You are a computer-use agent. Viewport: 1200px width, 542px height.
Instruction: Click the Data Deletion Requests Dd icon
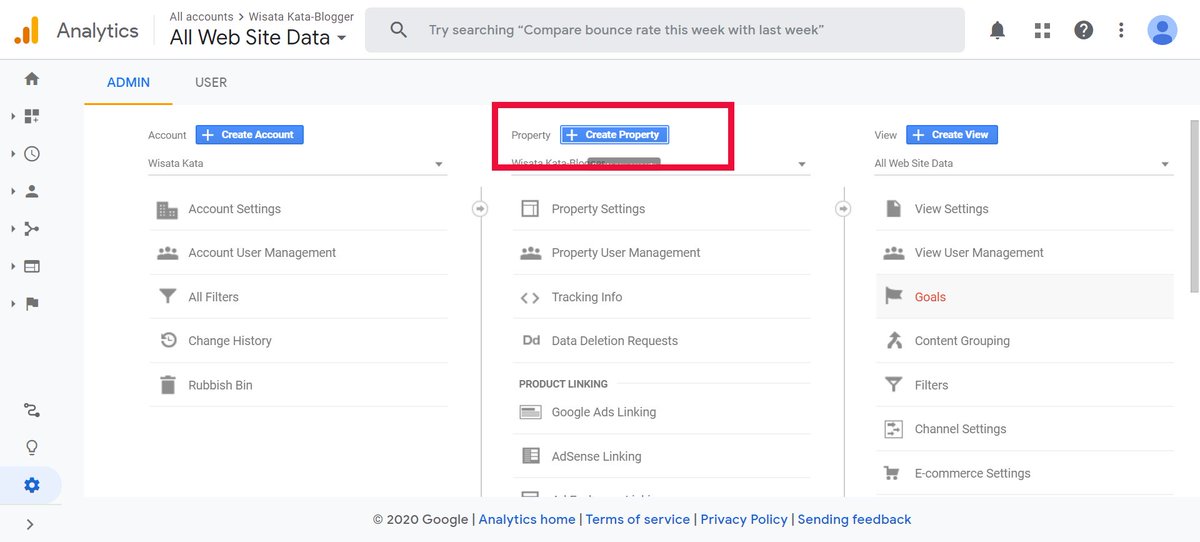point(531,341)
